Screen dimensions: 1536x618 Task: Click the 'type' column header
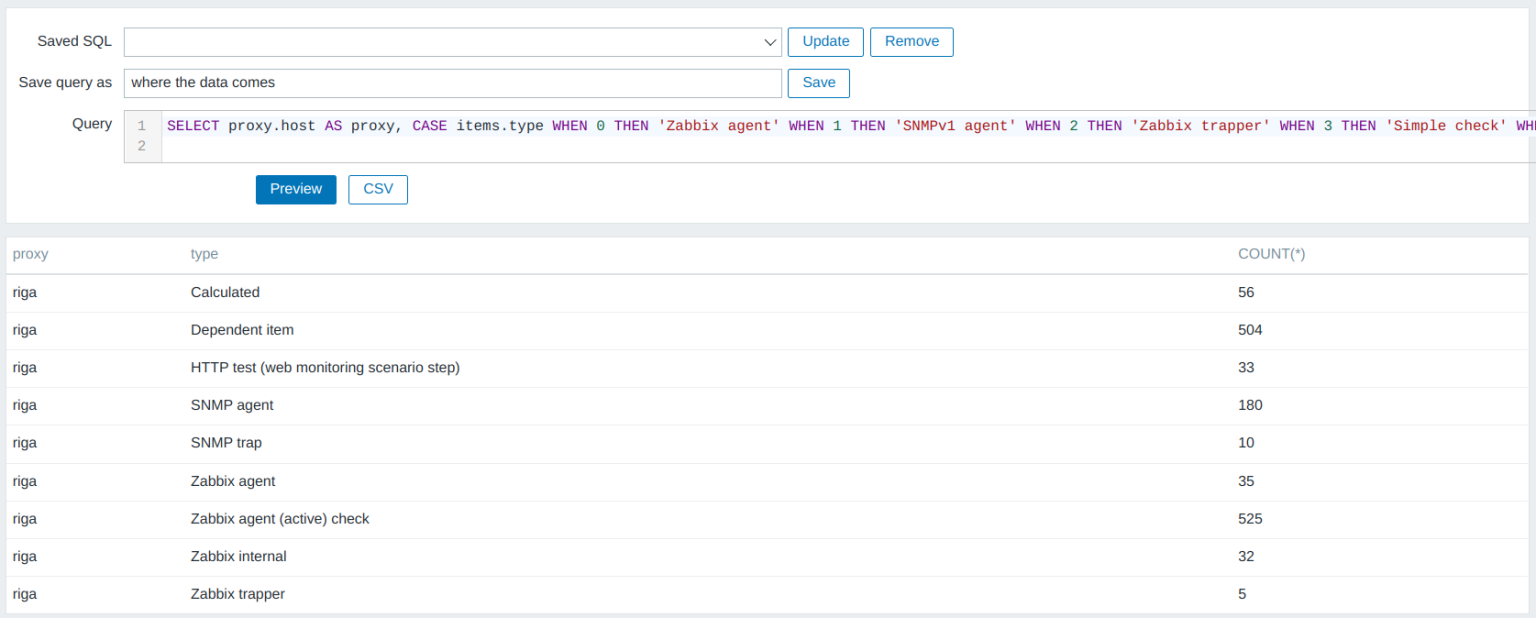(204, 254)
